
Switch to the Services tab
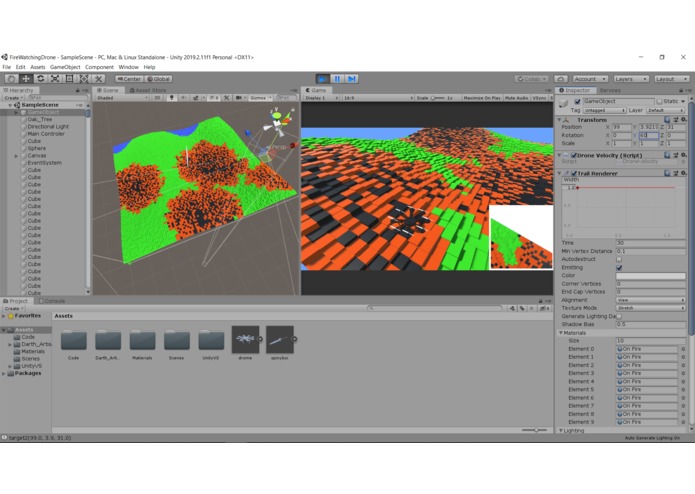coord(610,90)
